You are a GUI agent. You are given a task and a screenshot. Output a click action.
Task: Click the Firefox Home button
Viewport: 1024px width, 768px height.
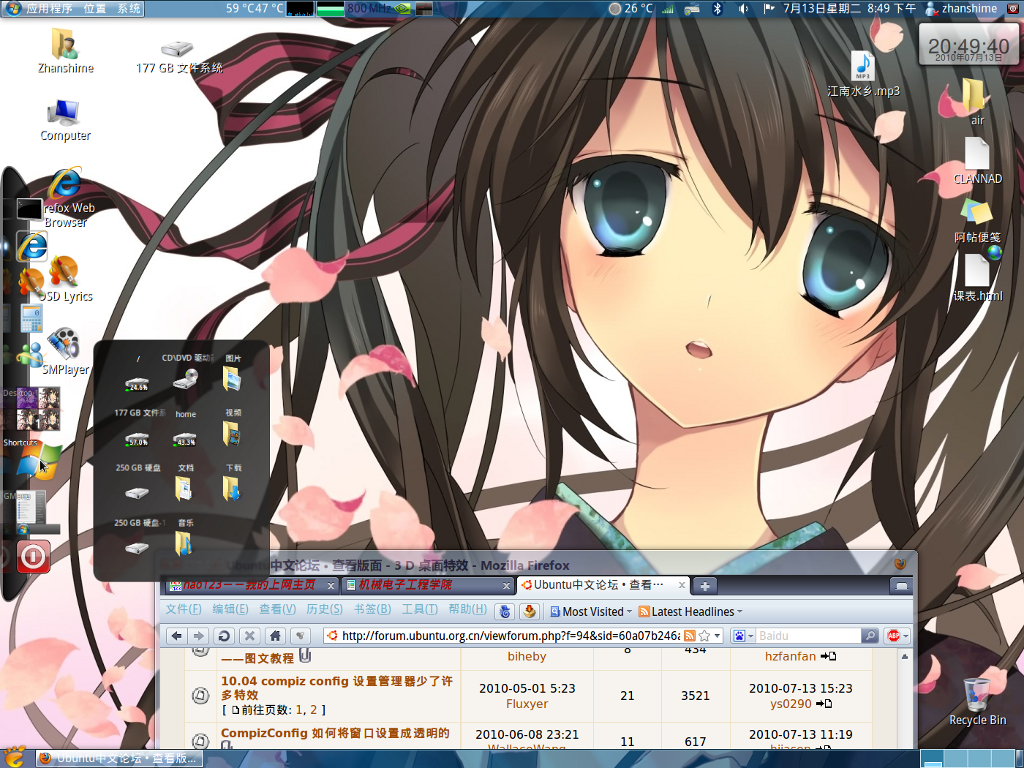pyautogui.click(x=276, y=635)
